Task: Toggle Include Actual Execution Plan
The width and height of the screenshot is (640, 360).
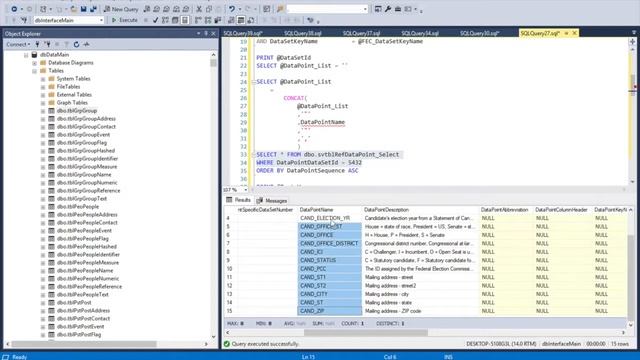Action: [198, 20]
